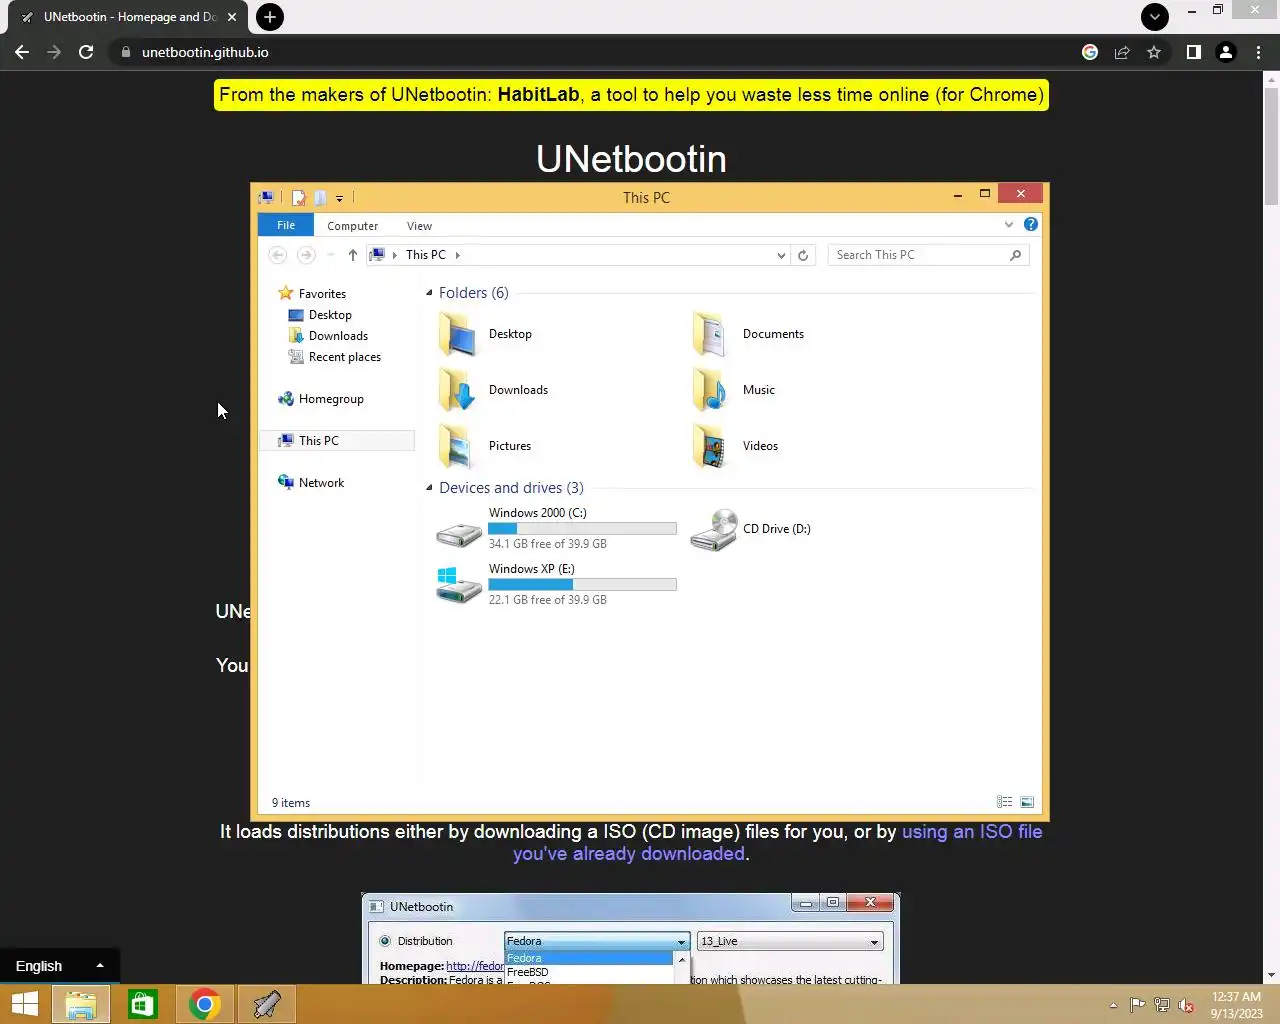The height and width of the screenshot is (1024, 1280).
Task: Open the Documents folder icon
Action: click(x=711, y=334)
